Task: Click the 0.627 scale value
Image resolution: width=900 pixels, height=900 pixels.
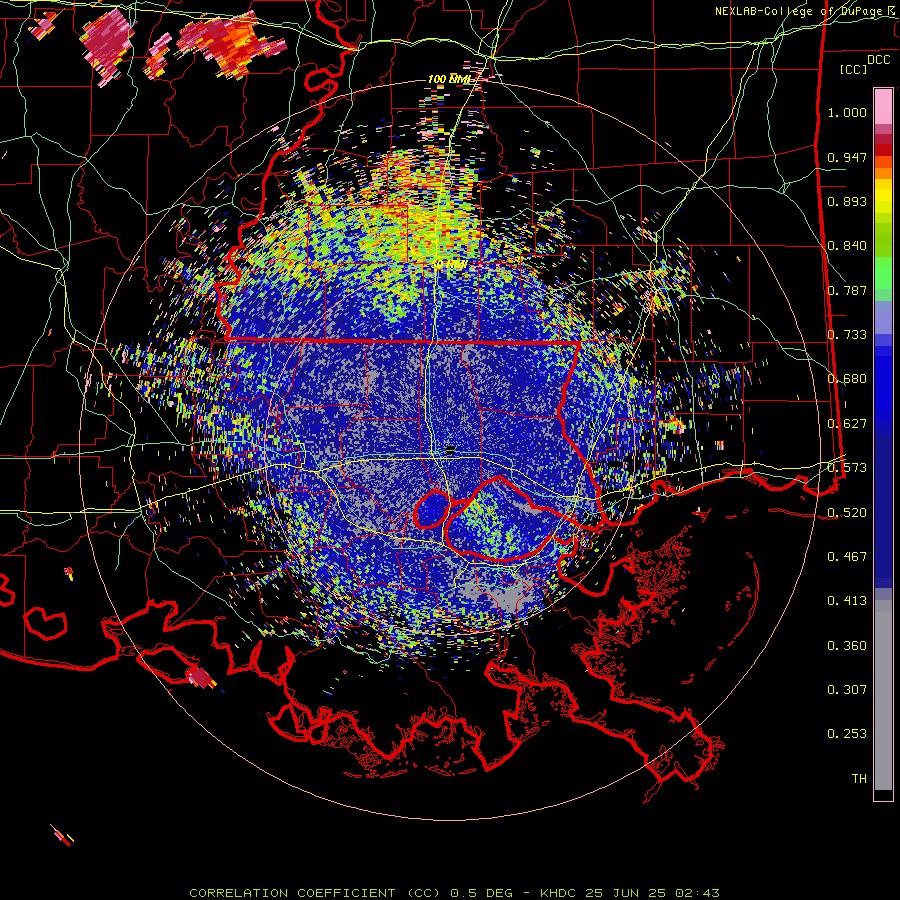Action: pos(847,424)
